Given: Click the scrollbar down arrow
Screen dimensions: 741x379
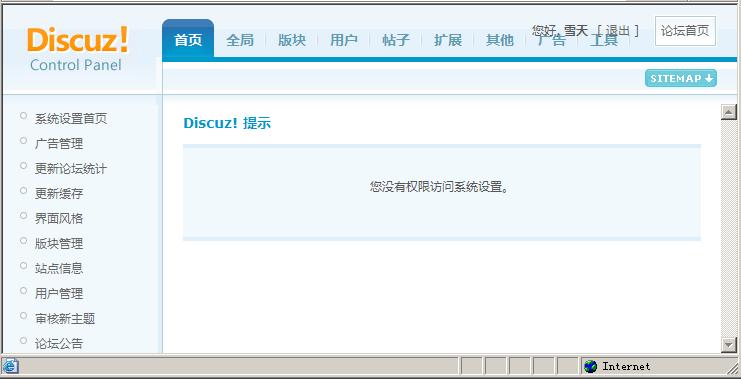Looking at the screenshot, I should [729, 345].
